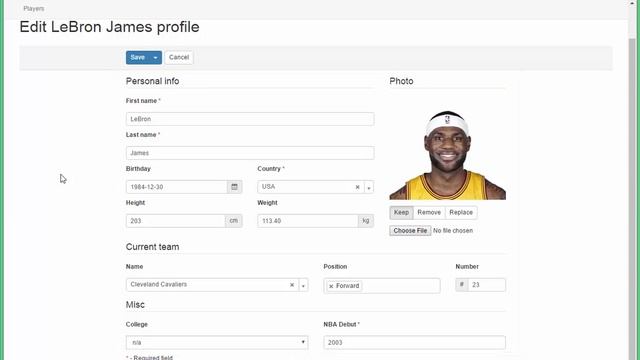Remove the Forward position tag
The height and width of the screenshot is (360, 640).
point(331,286)
